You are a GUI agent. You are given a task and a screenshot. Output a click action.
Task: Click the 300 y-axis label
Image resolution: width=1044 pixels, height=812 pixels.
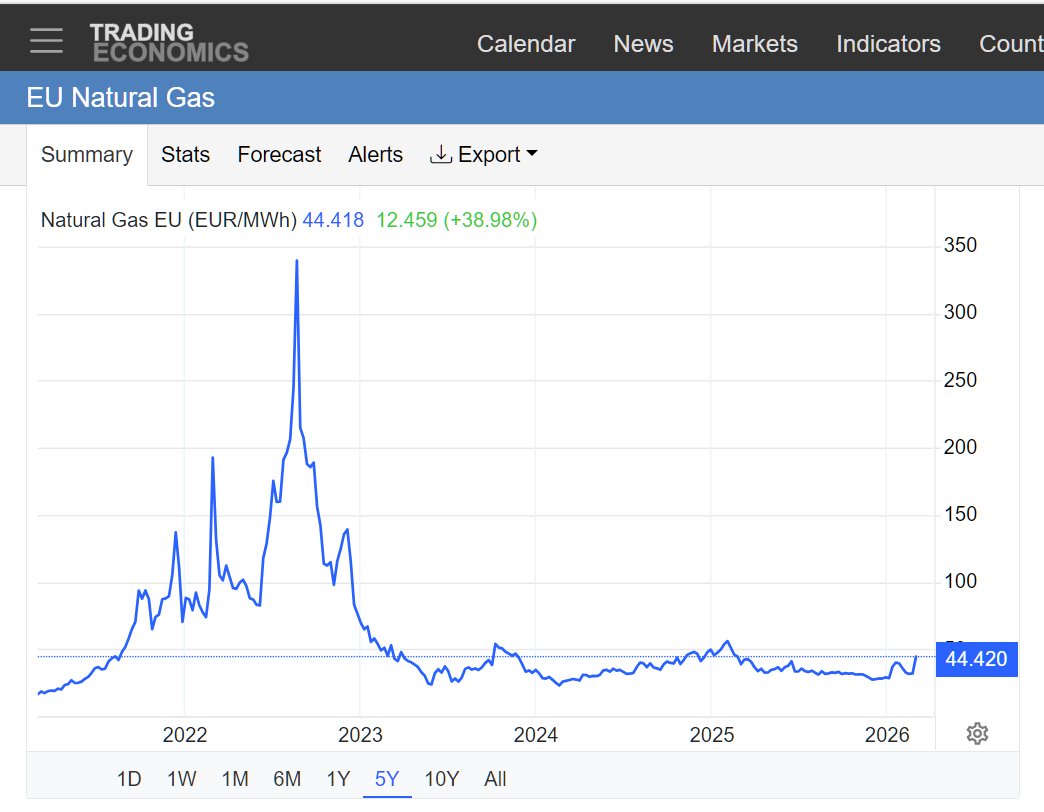coord(960,312)
